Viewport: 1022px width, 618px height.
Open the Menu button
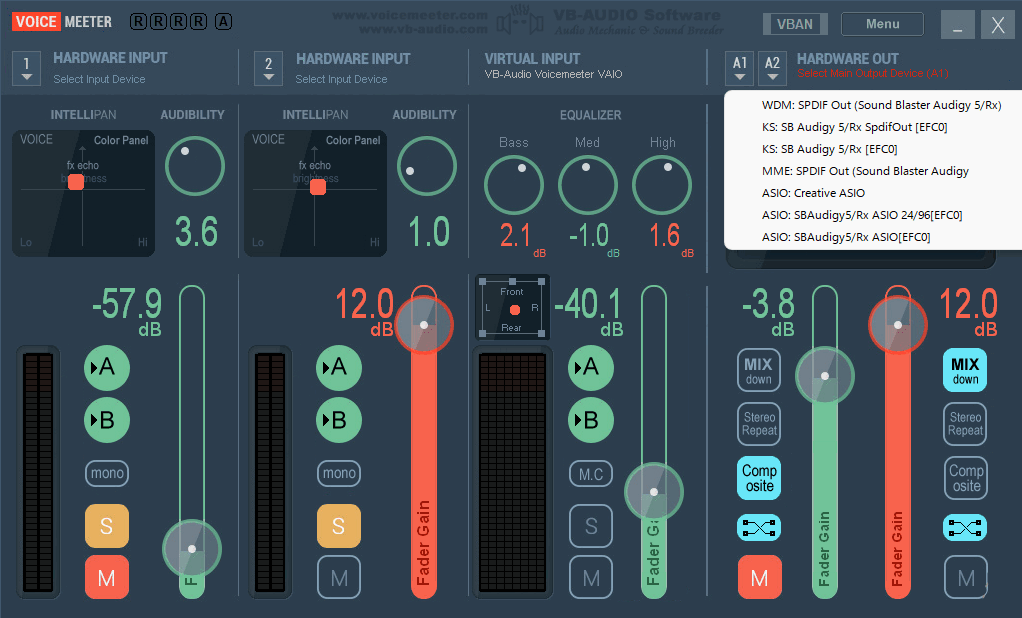[883, 24]
